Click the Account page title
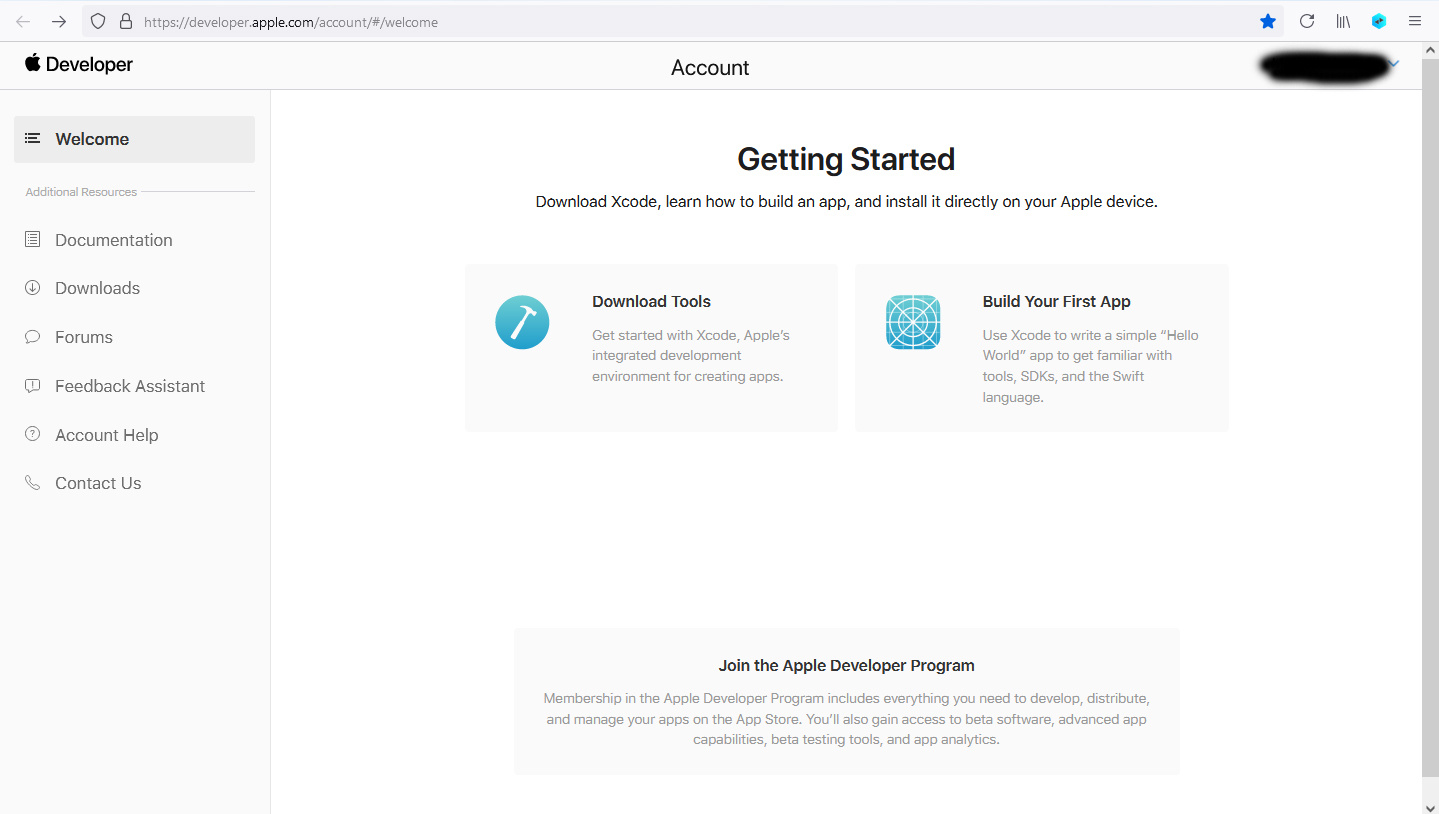Viewport: 1439px width, 814px height. coord(710,67)
